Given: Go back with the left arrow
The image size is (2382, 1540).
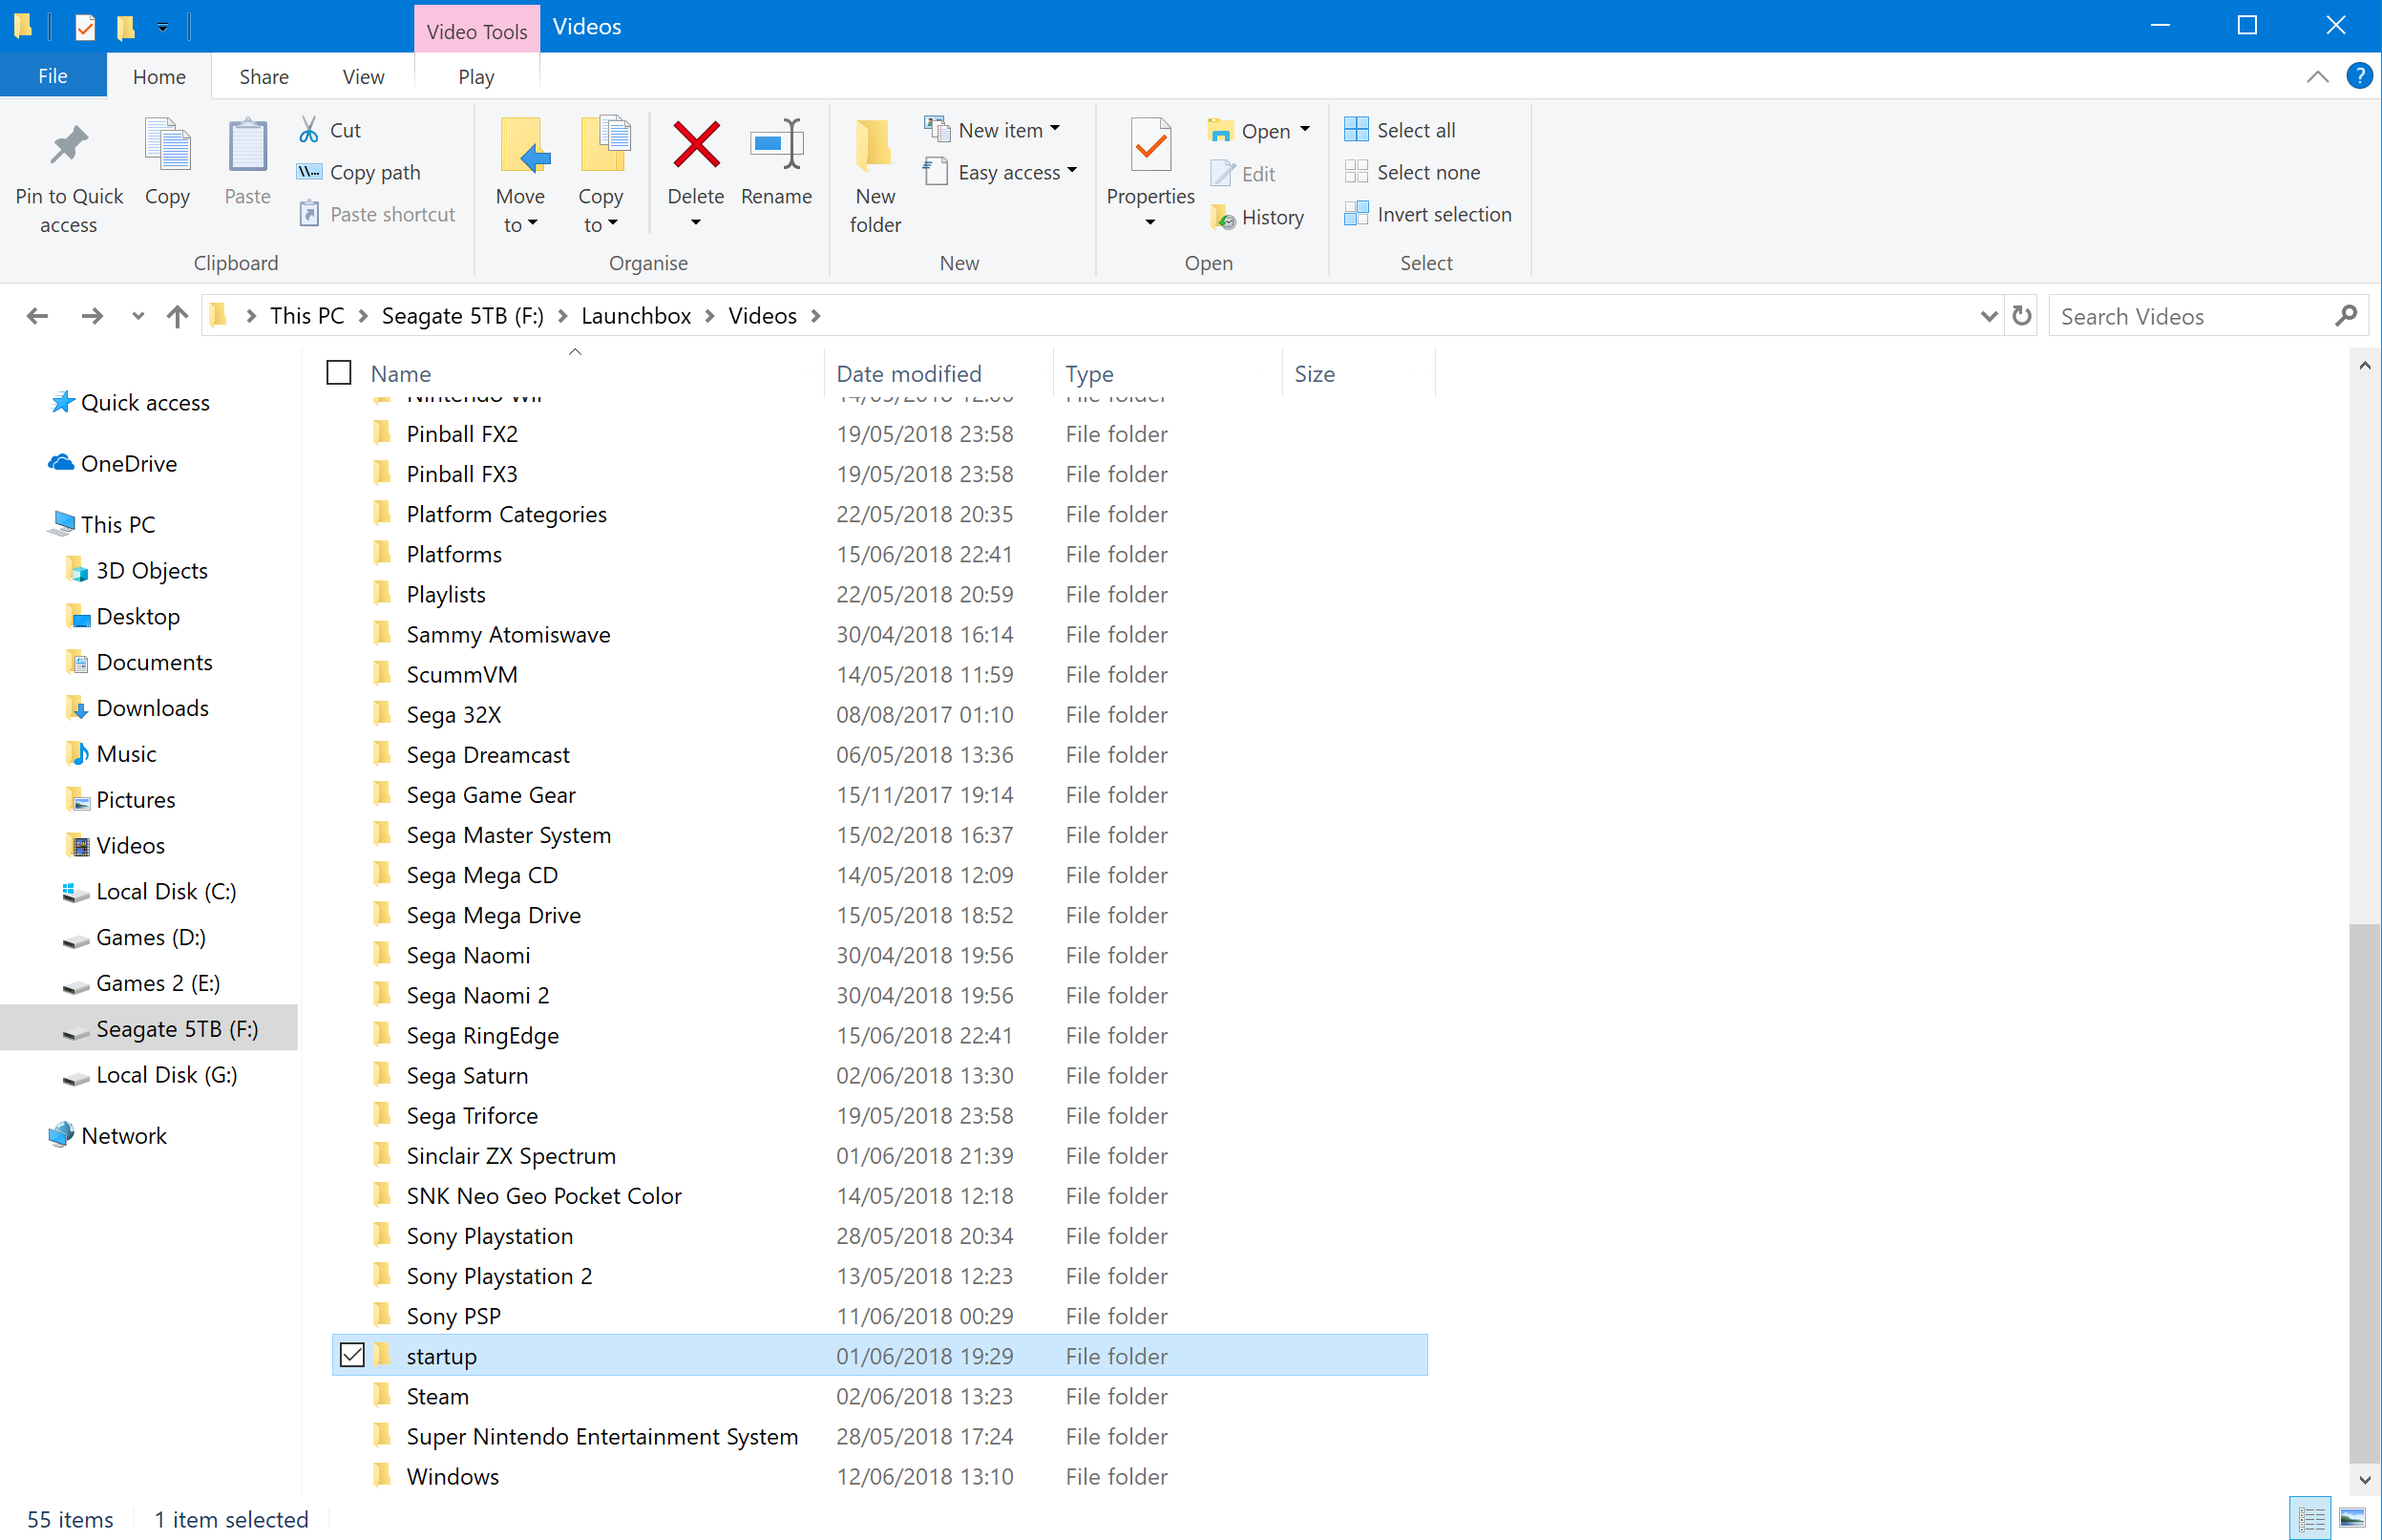Looking at the screenshot, I should click(x=37, y=316).
